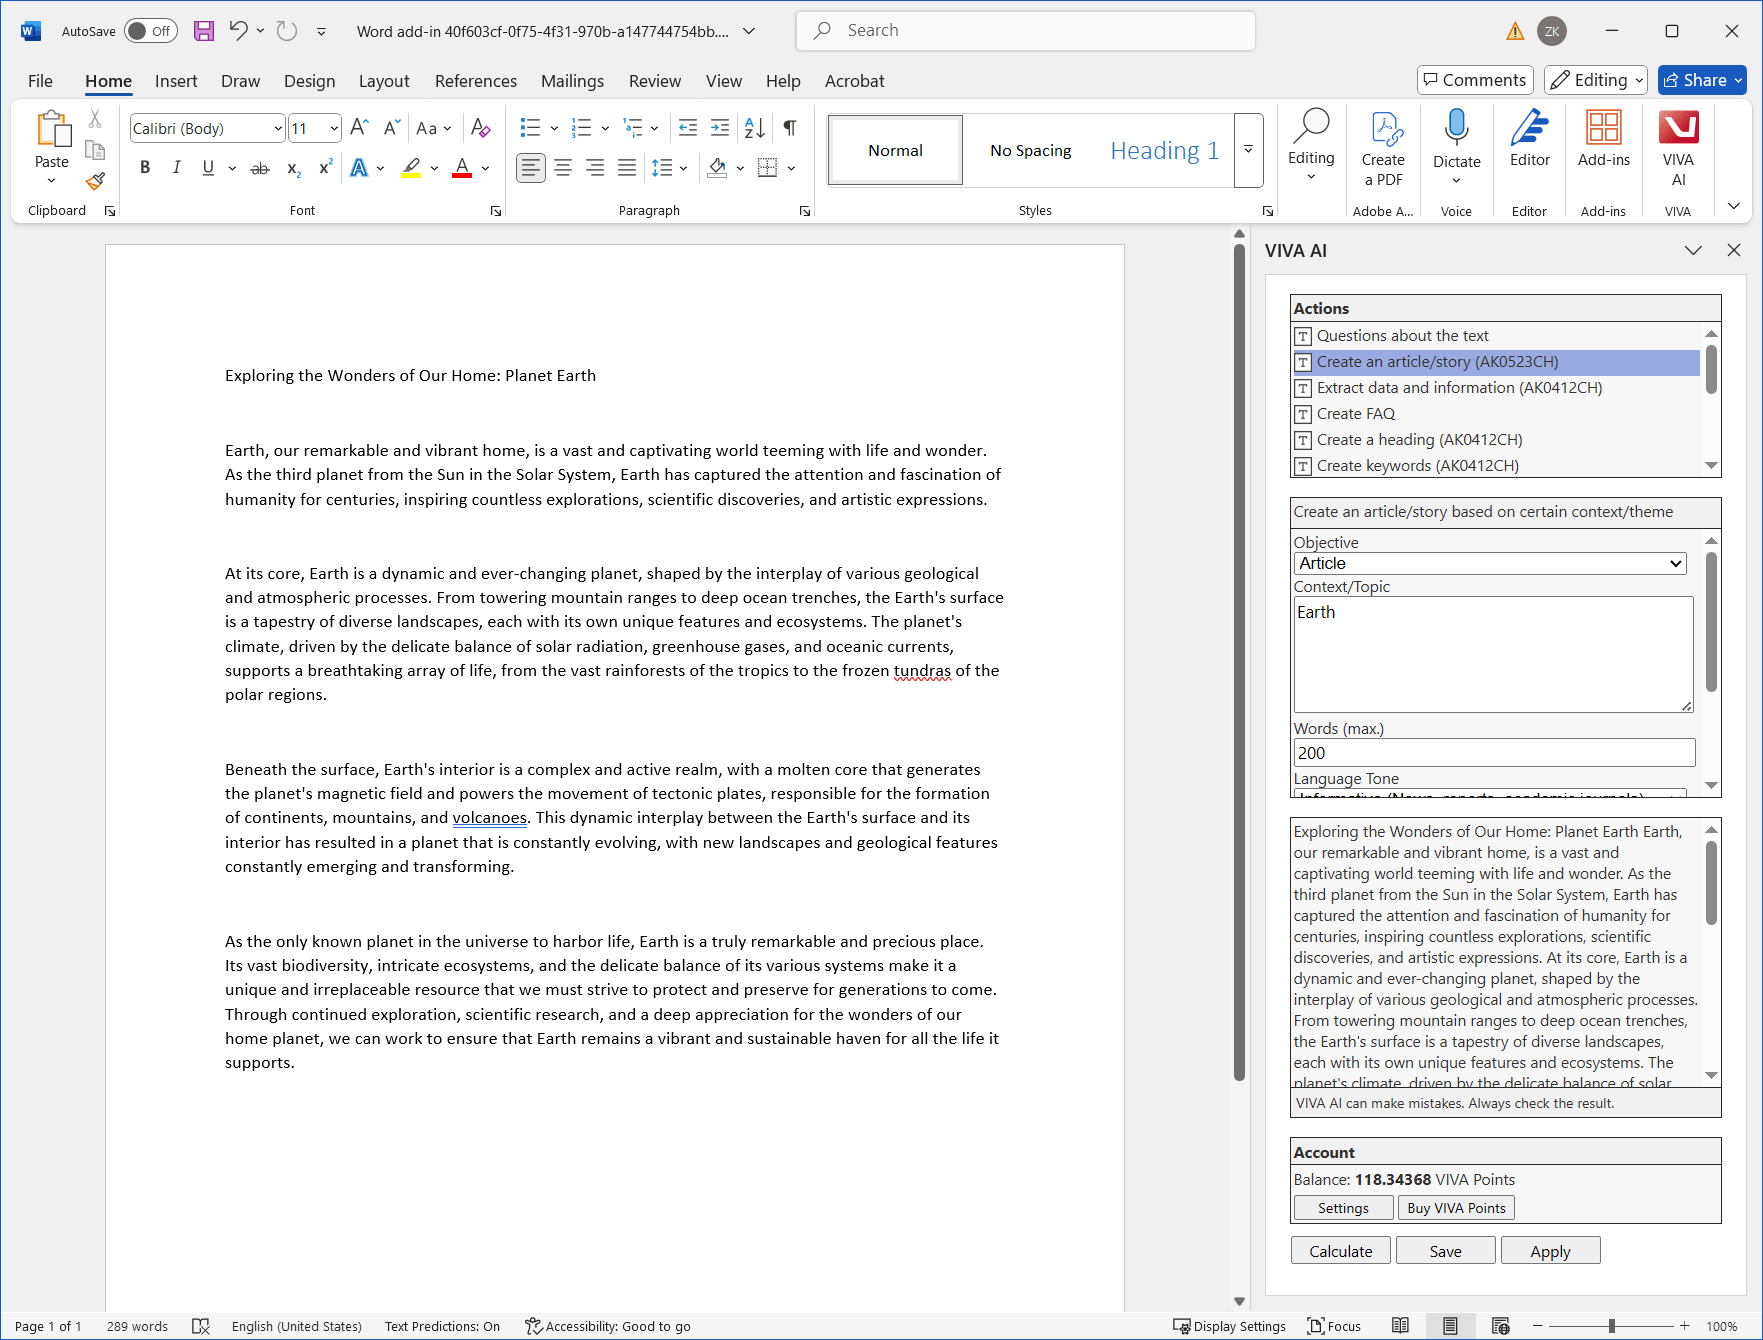Open the Editor proofing tool

coord(1529,140)
